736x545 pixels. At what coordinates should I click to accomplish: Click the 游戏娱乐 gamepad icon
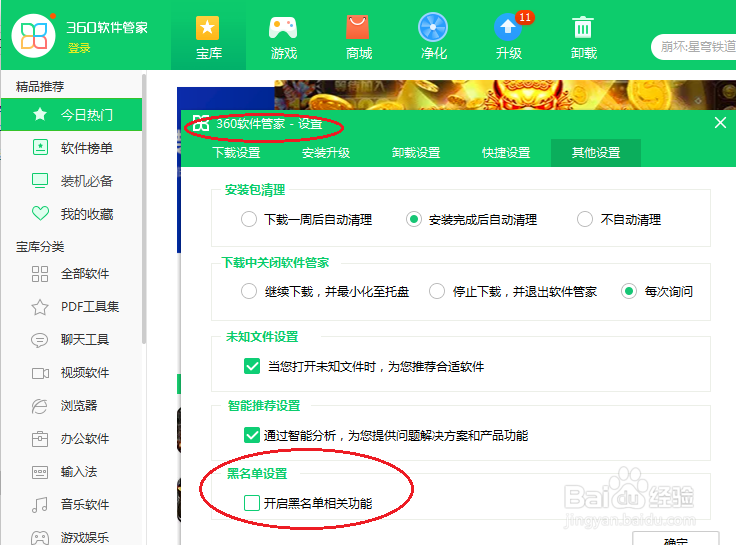(40, 537)
